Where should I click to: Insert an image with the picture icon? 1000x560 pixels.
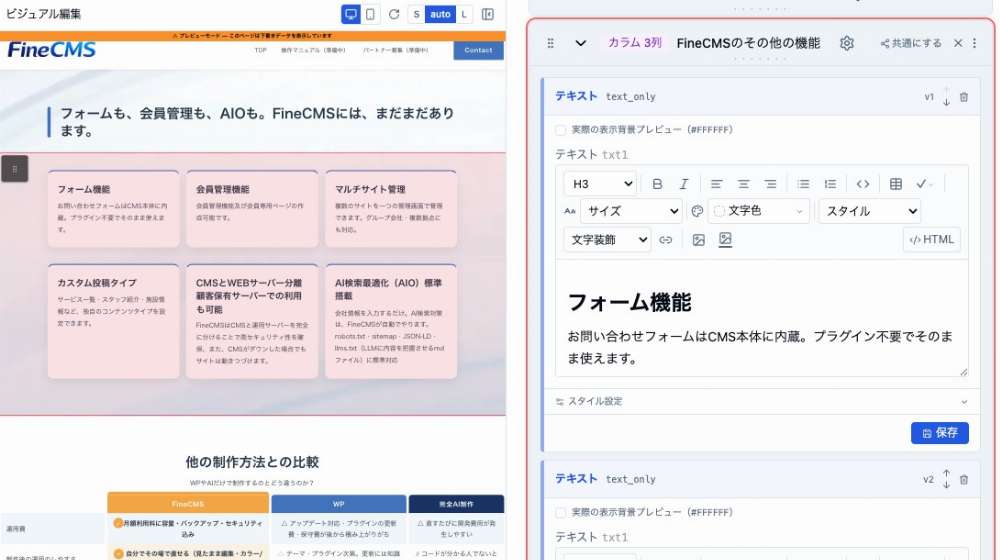click(698, 240)
